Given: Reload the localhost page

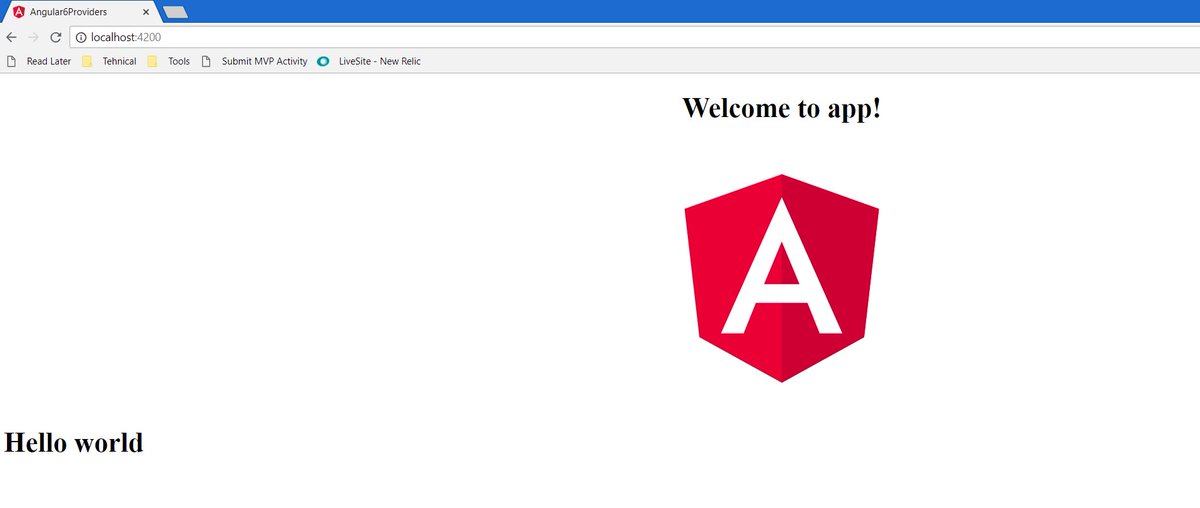Looking at the screenshot, I should point(56,37).
